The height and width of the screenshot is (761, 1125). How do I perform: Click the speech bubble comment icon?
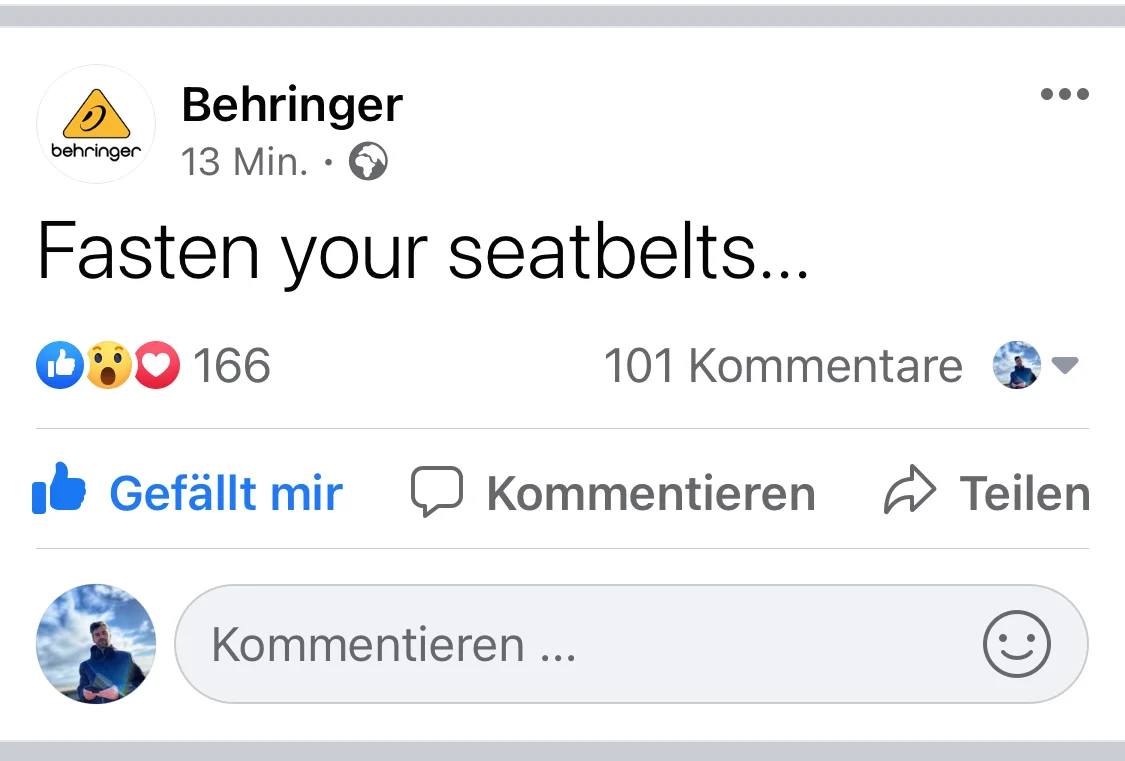437,492
